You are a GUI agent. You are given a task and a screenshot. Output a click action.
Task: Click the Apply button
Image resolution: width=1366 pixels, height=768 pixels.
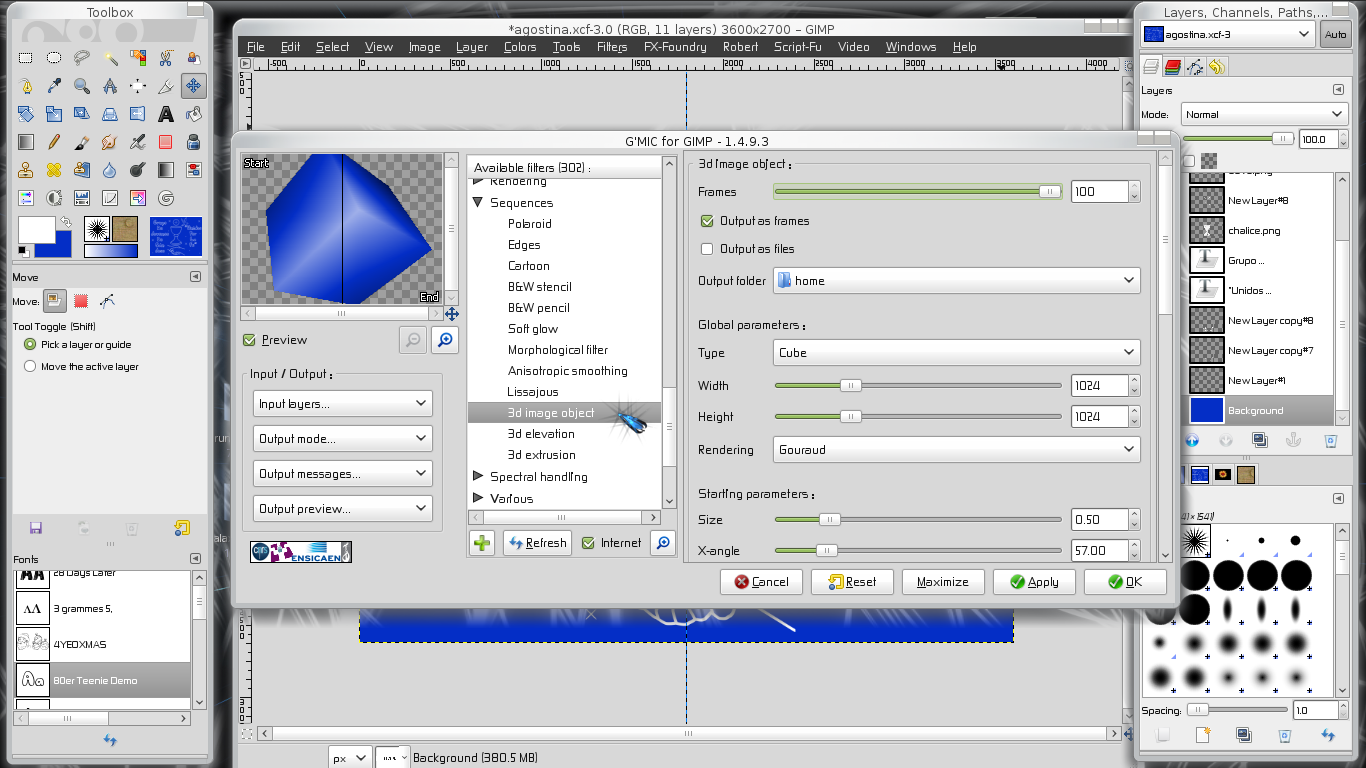coord(1034,582)
